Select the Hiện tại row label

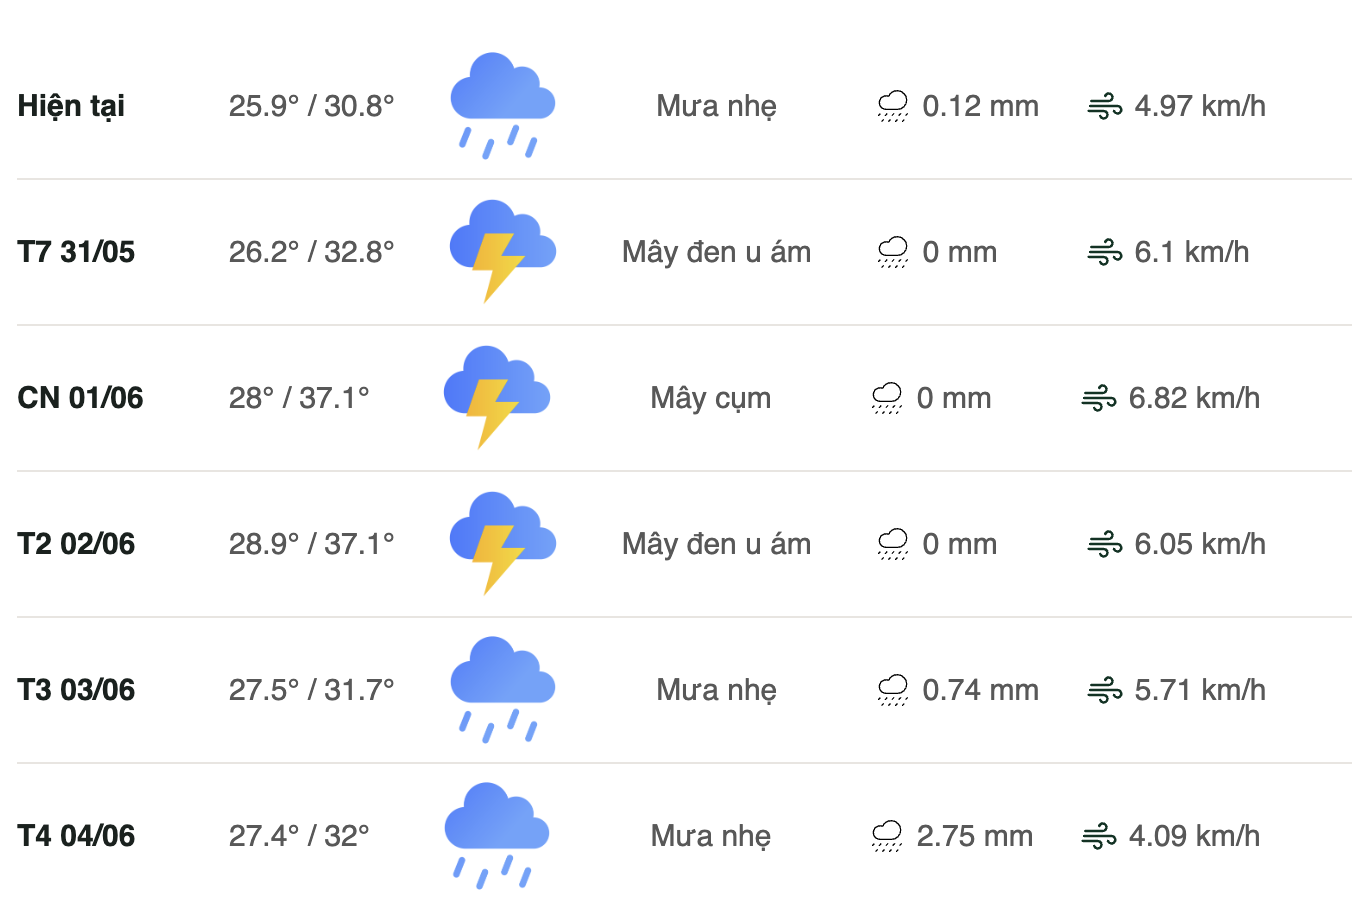[x=71, y=106]
